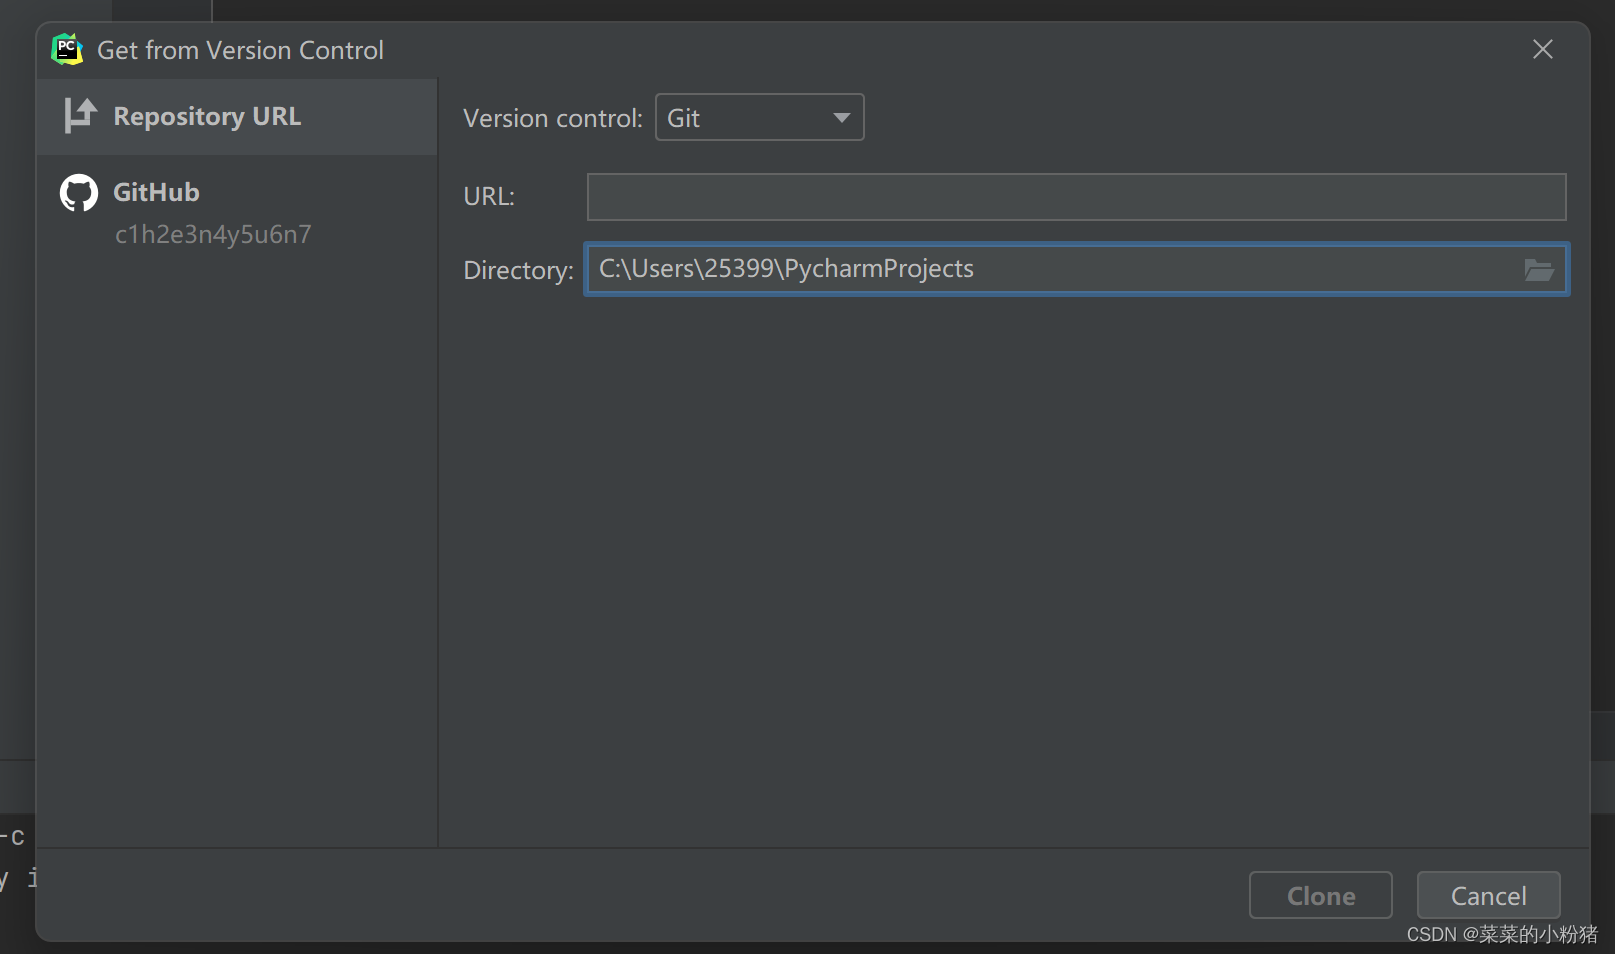
Task: Browse for directory with folder icon
Action: [x=1538, y=269]
